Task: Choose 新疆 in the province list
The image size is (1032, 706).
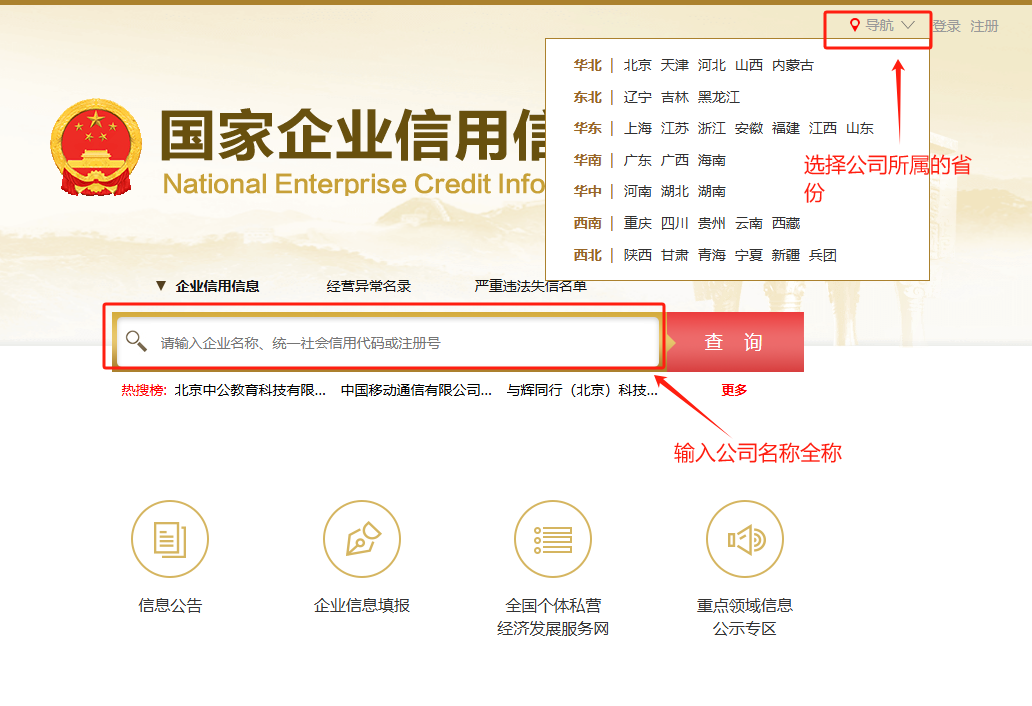Action: [x=786, y=255]
